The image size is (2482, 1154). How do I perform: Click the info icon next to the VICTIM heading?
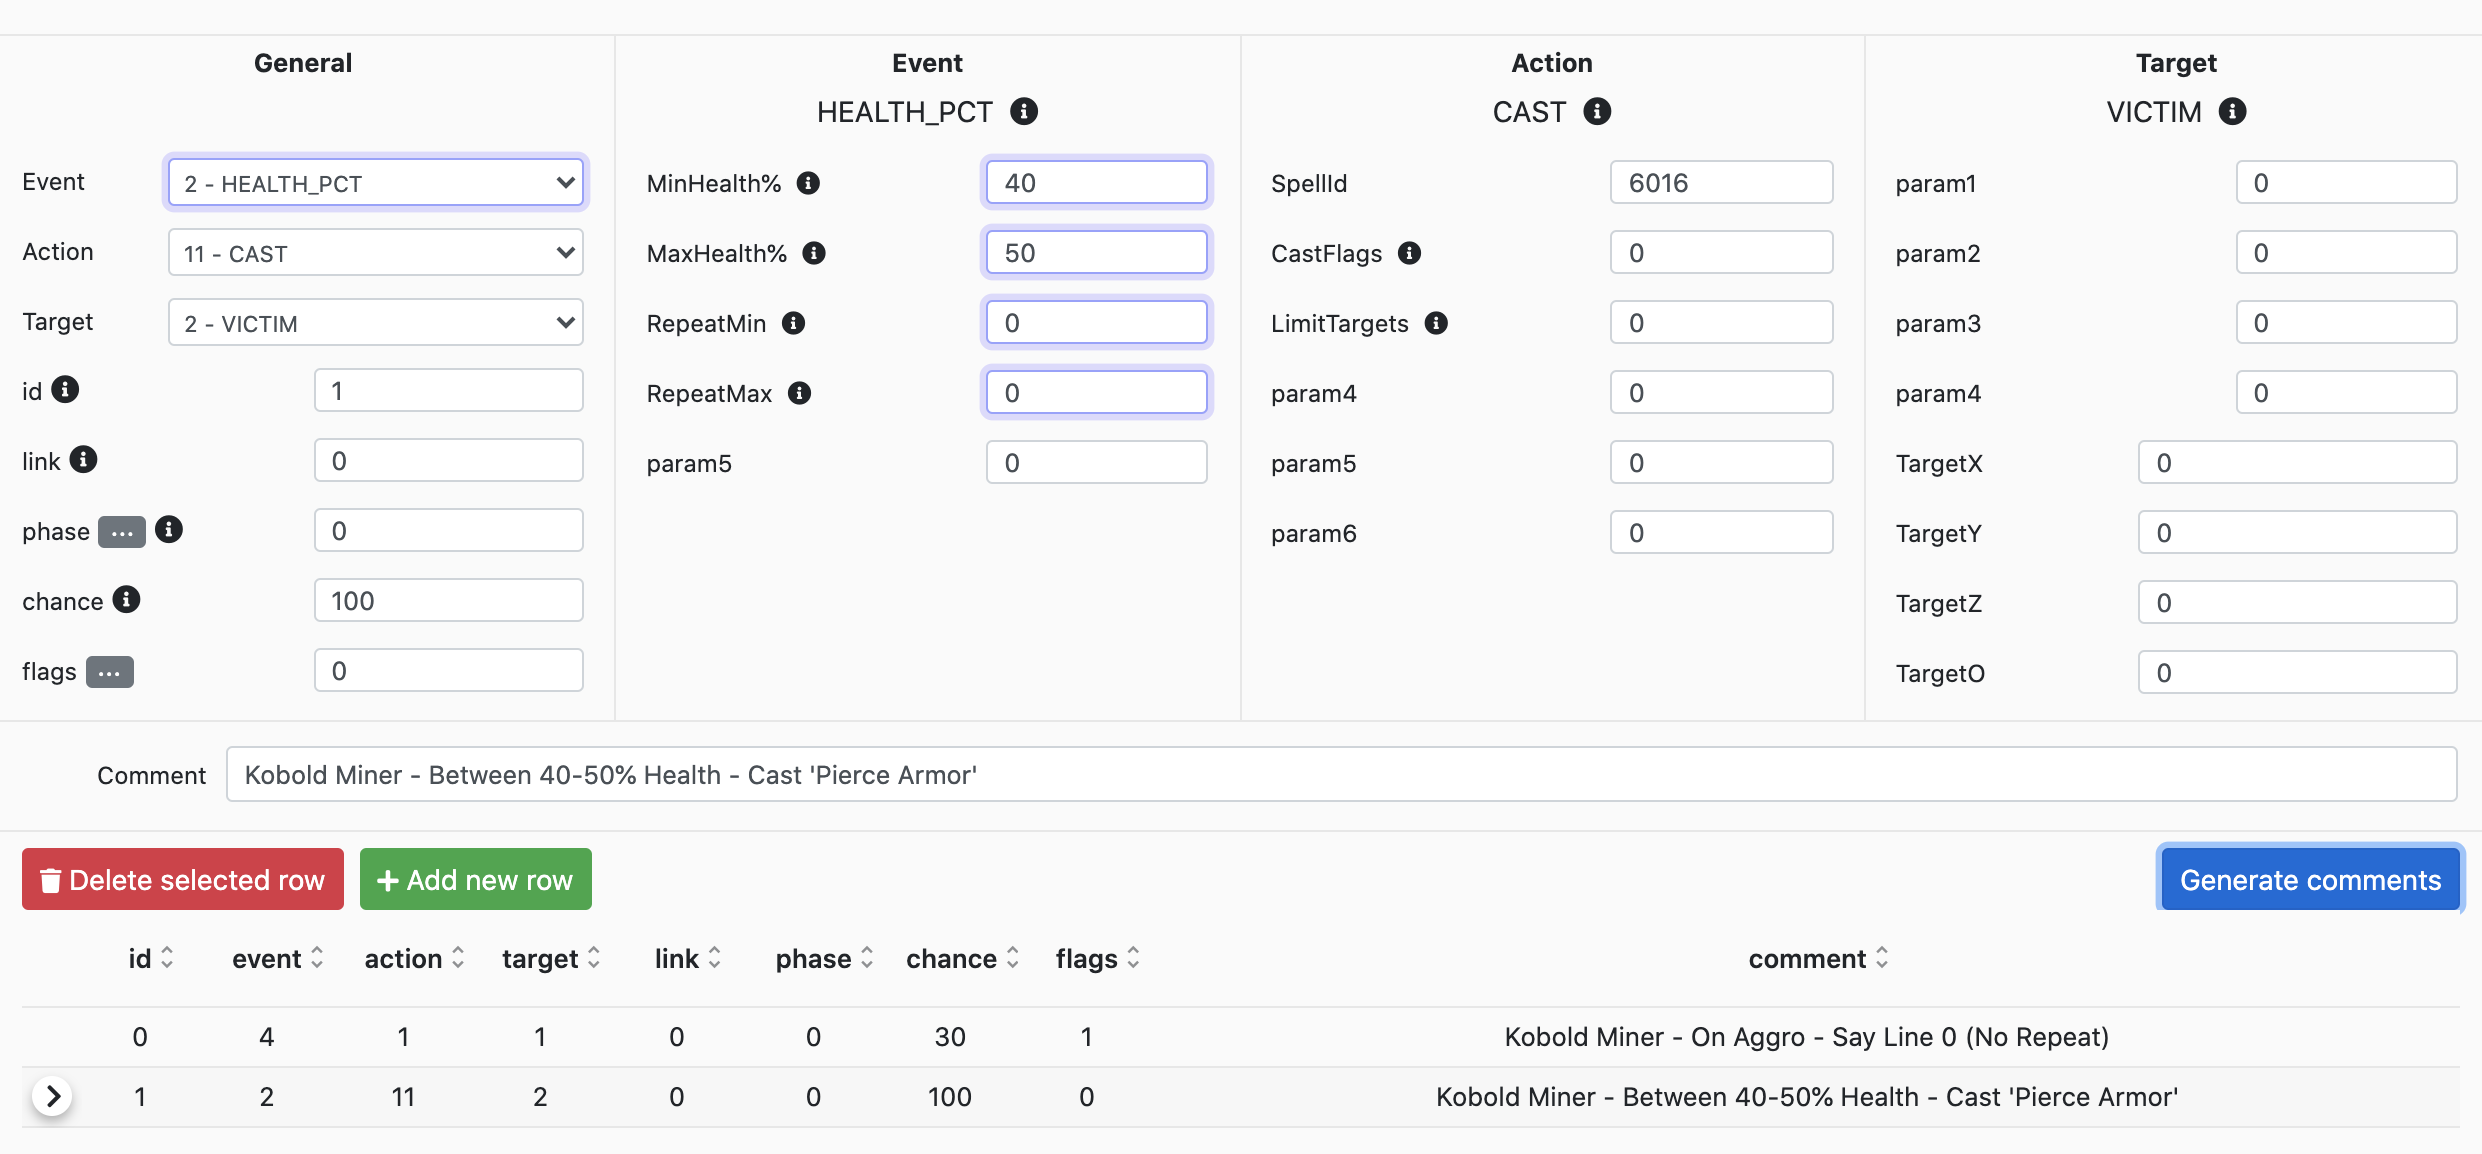pyautogui.click(x=2232, y=111)
